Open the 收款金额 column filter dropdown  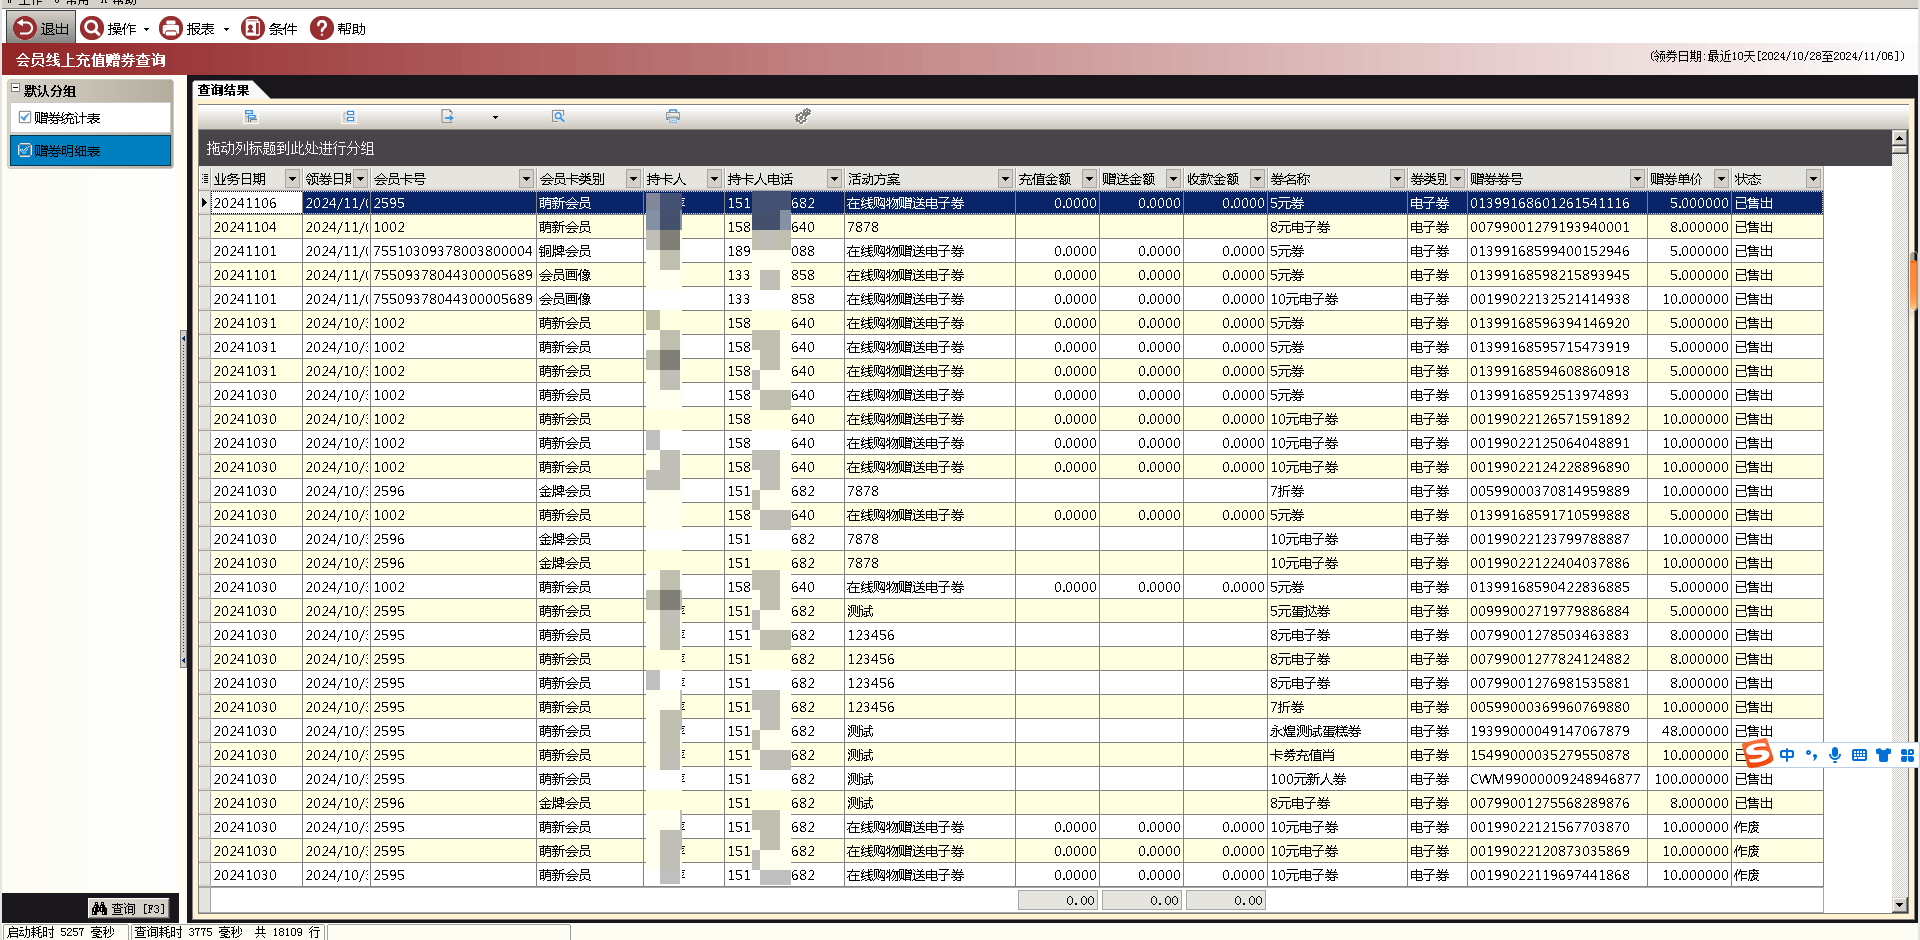pyautogui.click(x=1257, y=179)
